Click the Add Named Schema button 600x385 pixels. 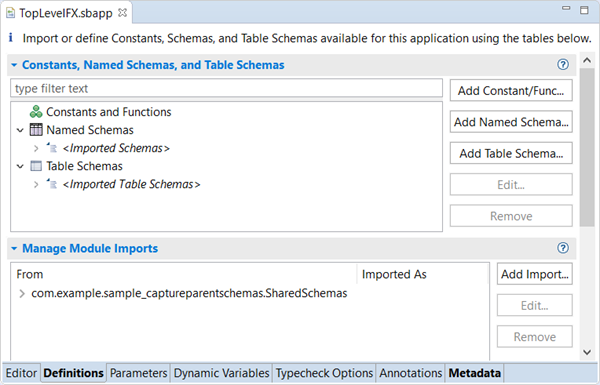click(x=511, y=122)
